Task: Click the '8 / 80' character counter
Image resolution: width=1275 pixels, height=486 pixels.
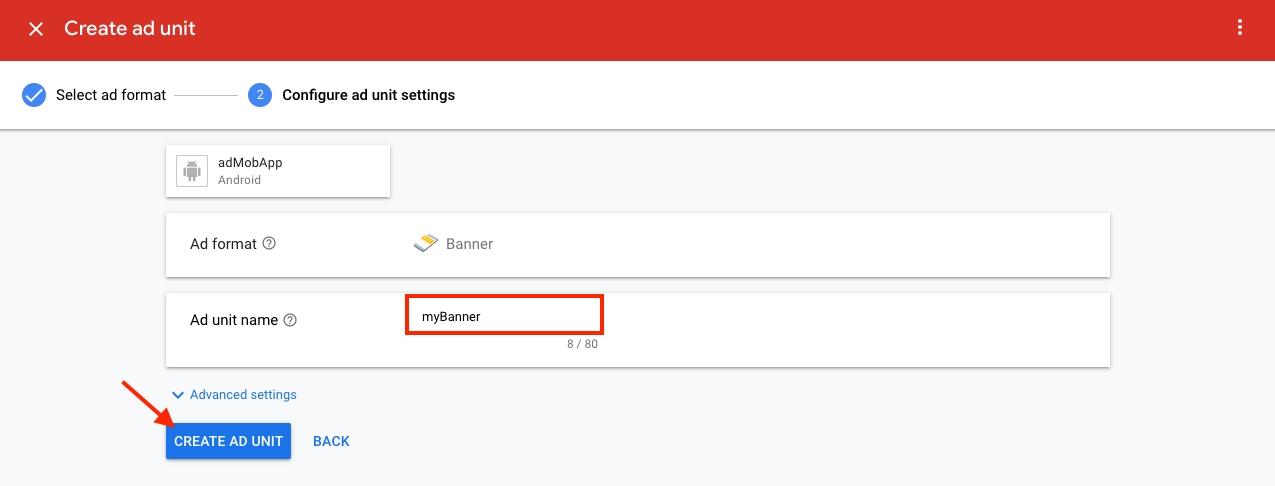Action: point(582,344)
